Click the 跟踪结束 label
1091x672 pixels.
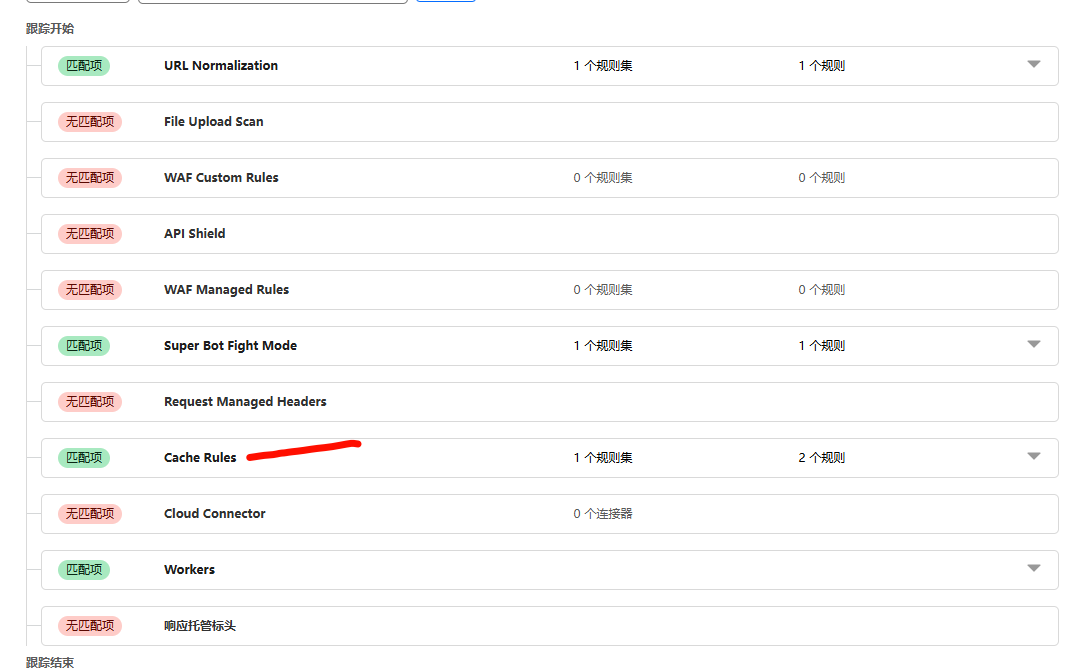(49, 662)
